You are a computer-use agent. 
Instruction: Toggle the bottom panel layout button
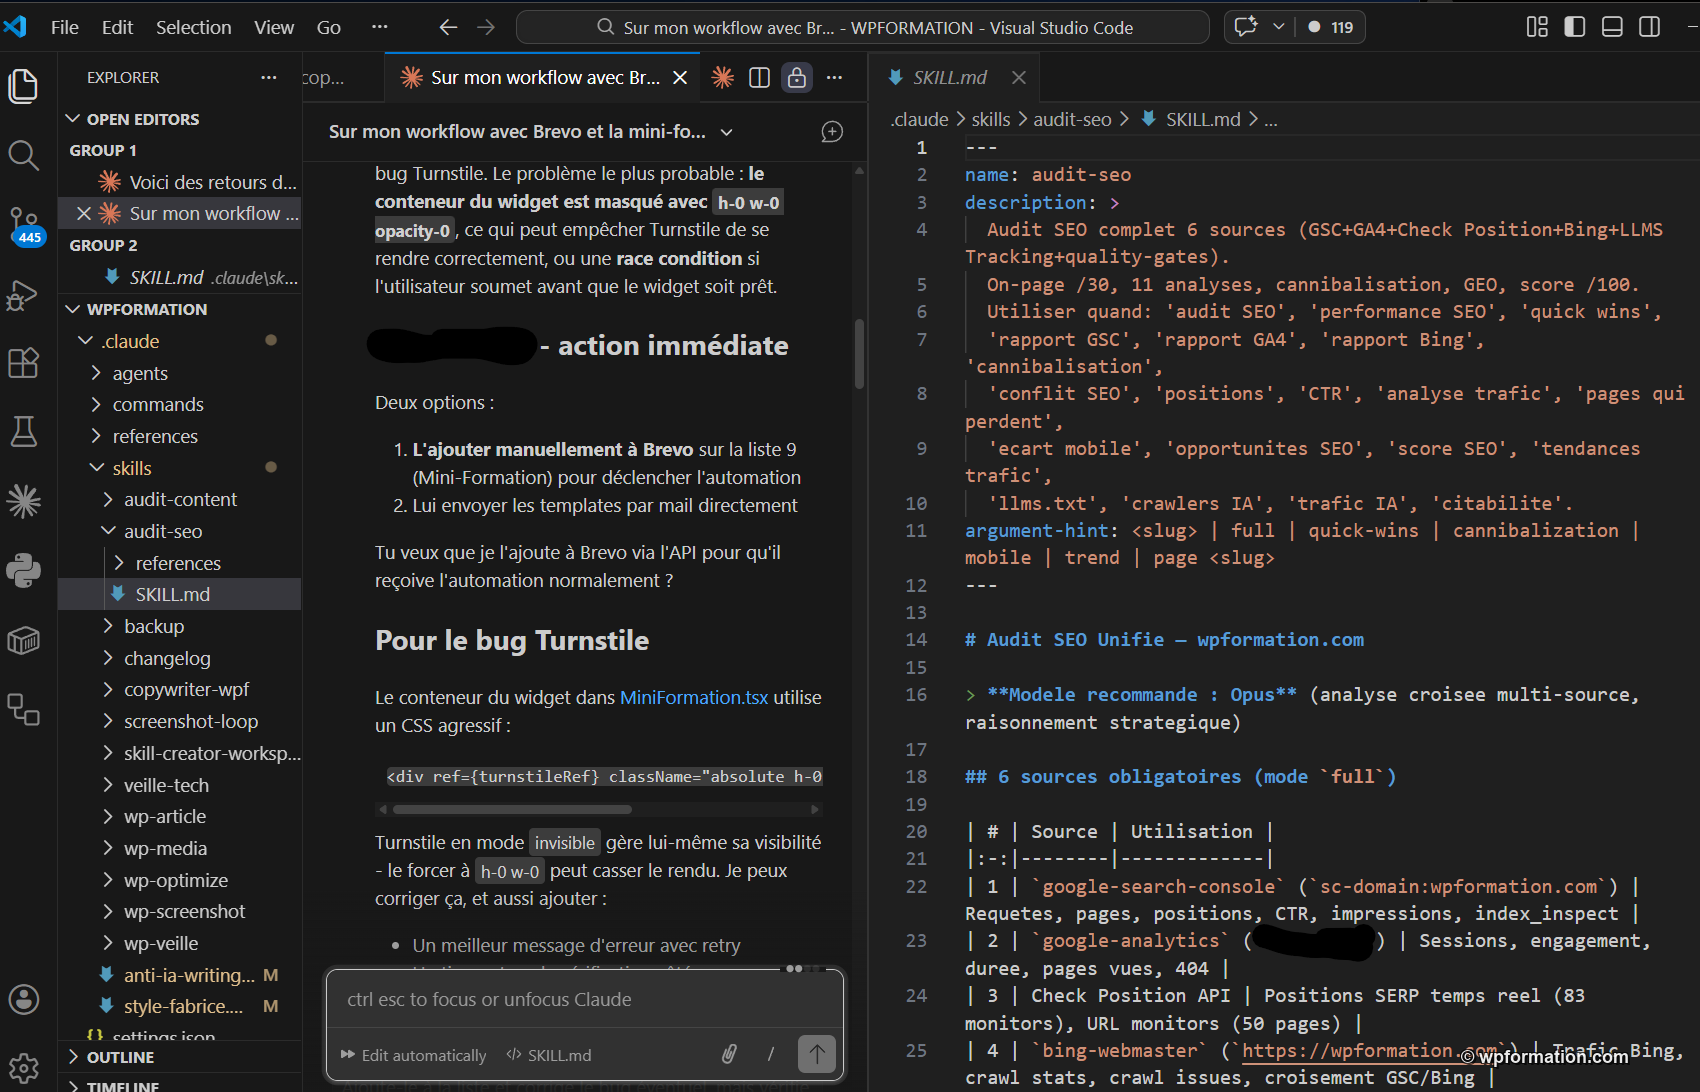tap(1612, 27)
